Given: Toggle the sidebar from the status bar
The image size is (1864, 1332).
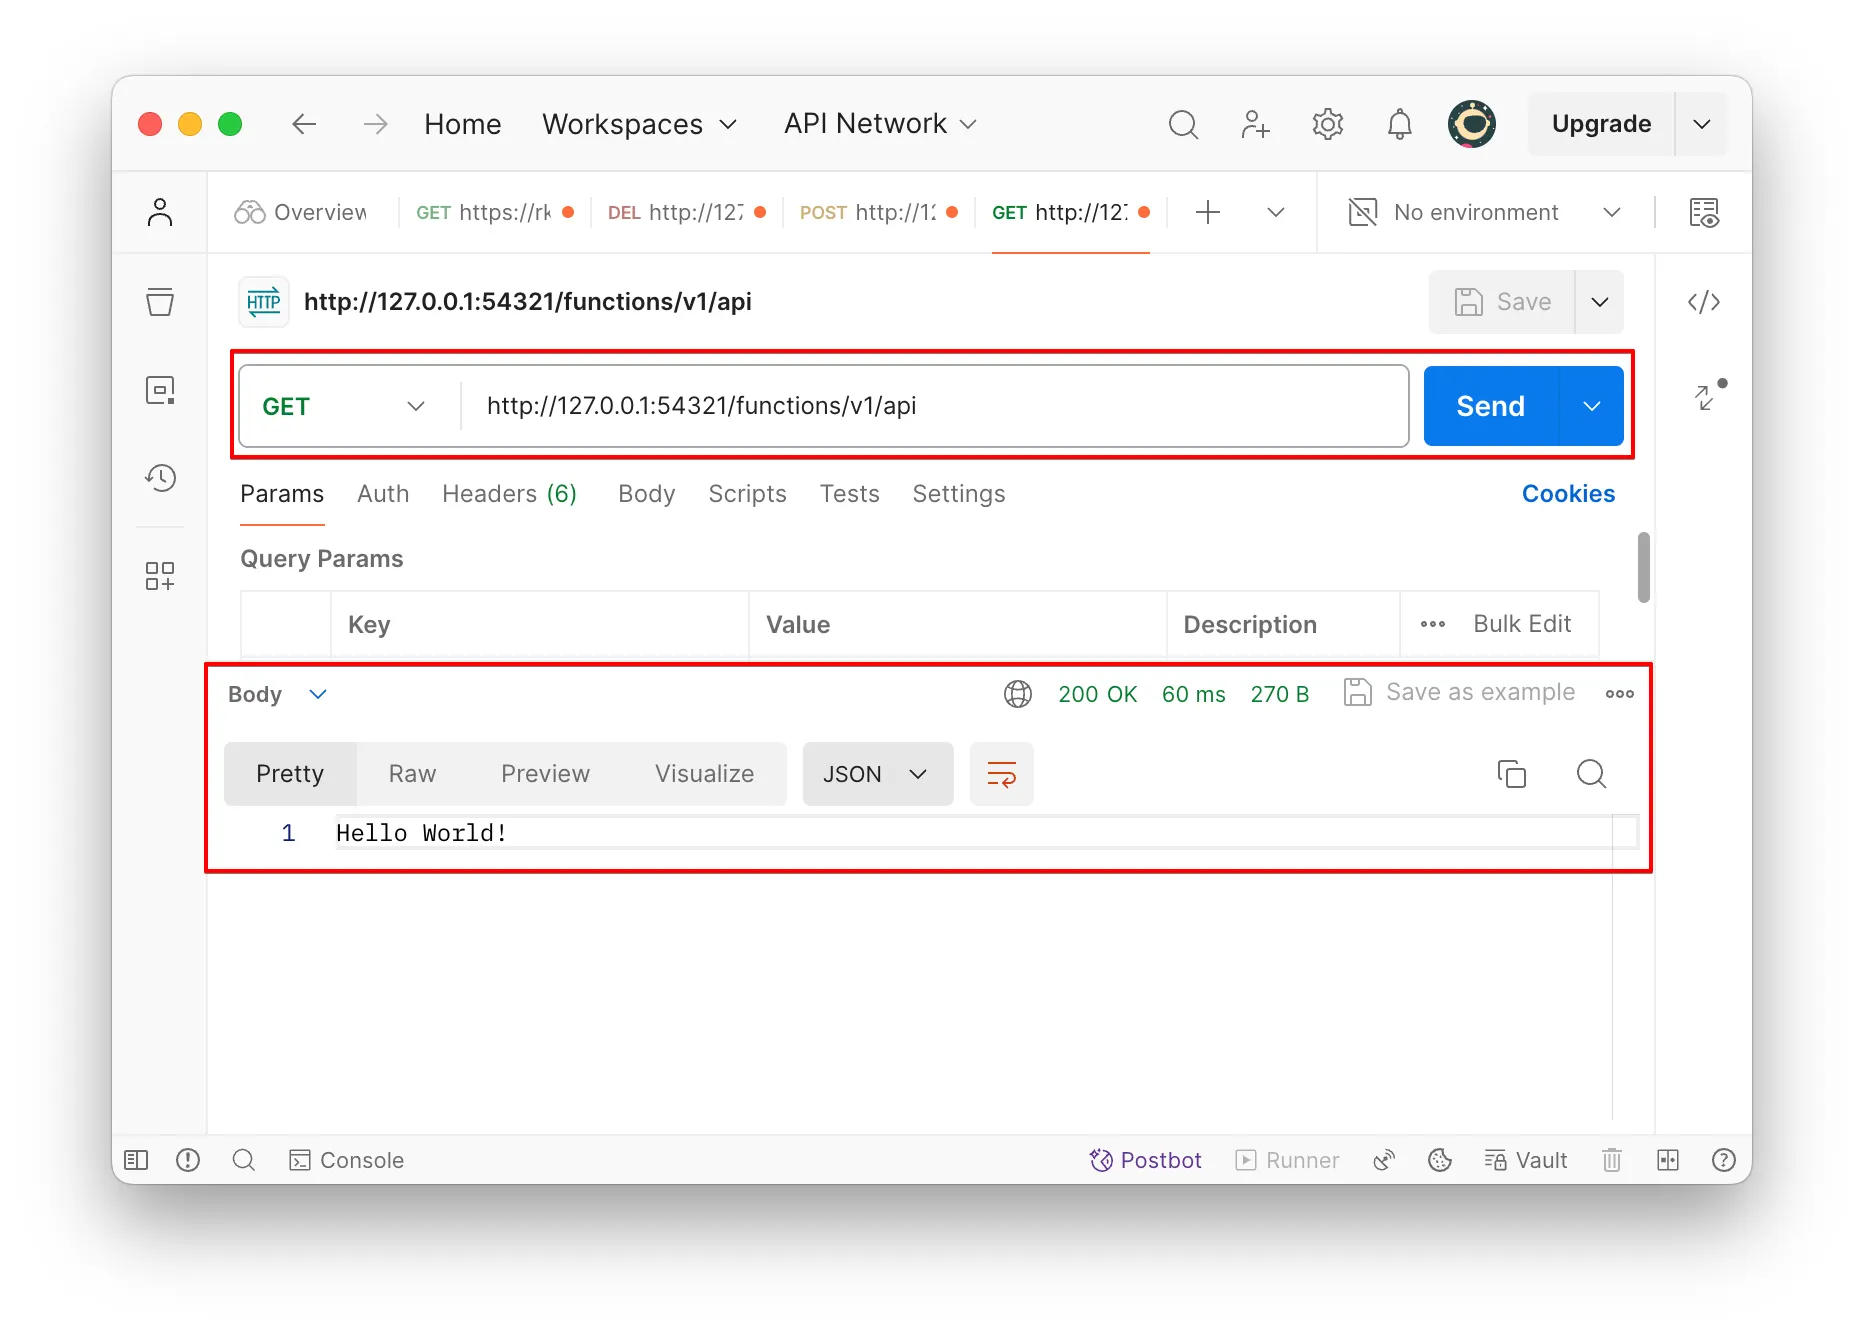Looking at the screenshot, I should [136, 1160].
